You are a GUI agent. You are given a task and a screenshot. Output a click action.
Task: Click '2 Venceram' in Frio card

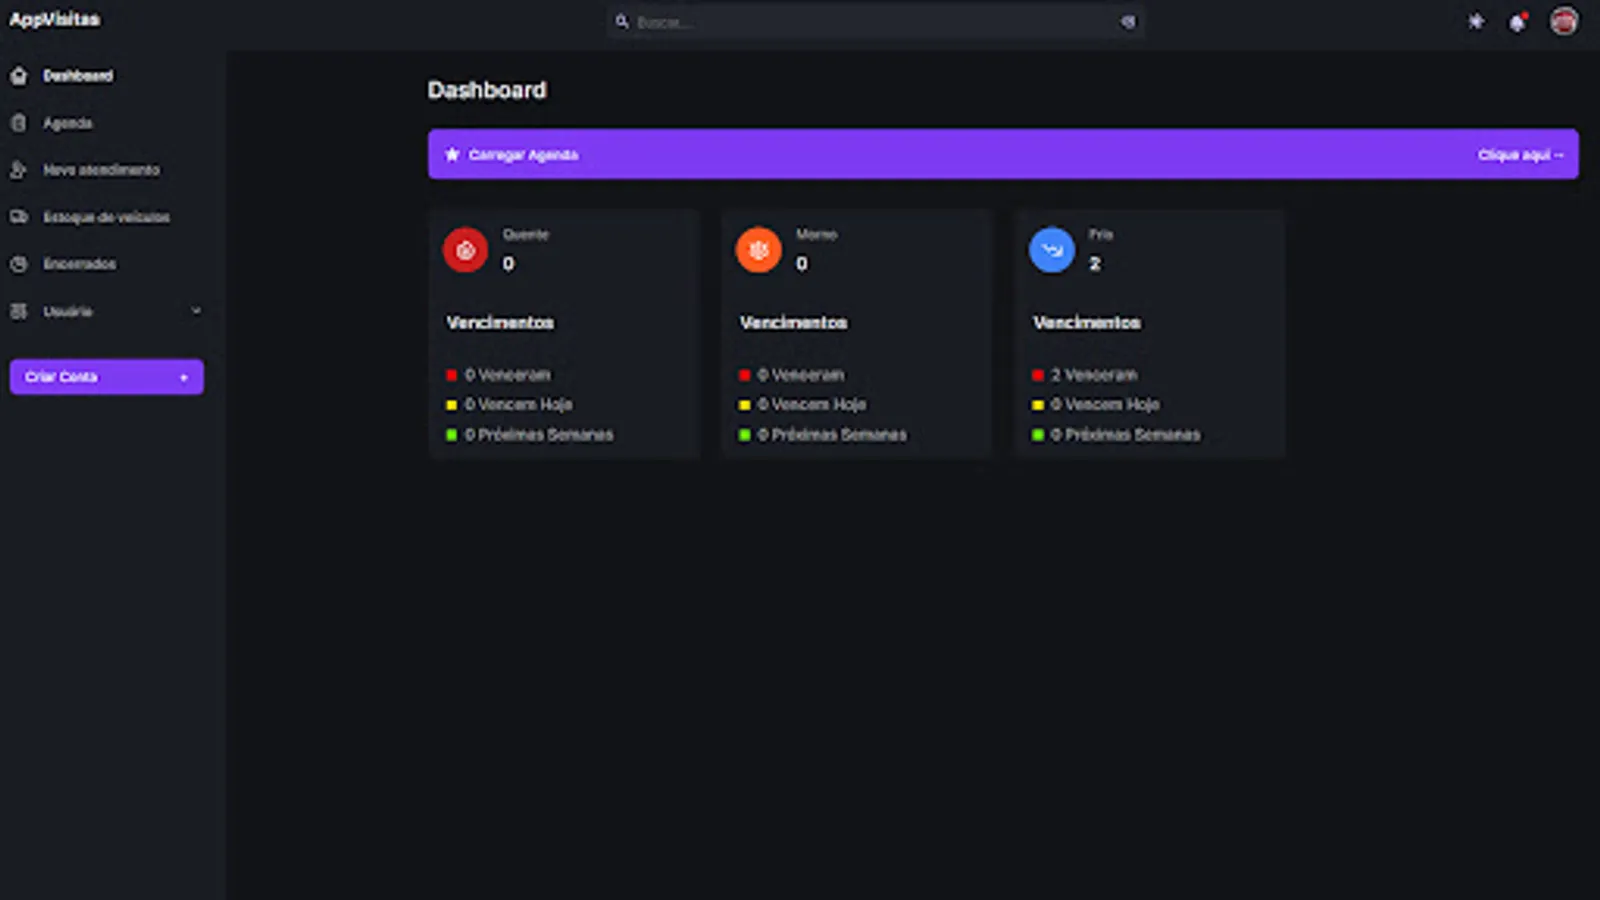[x=1094, y=375]
